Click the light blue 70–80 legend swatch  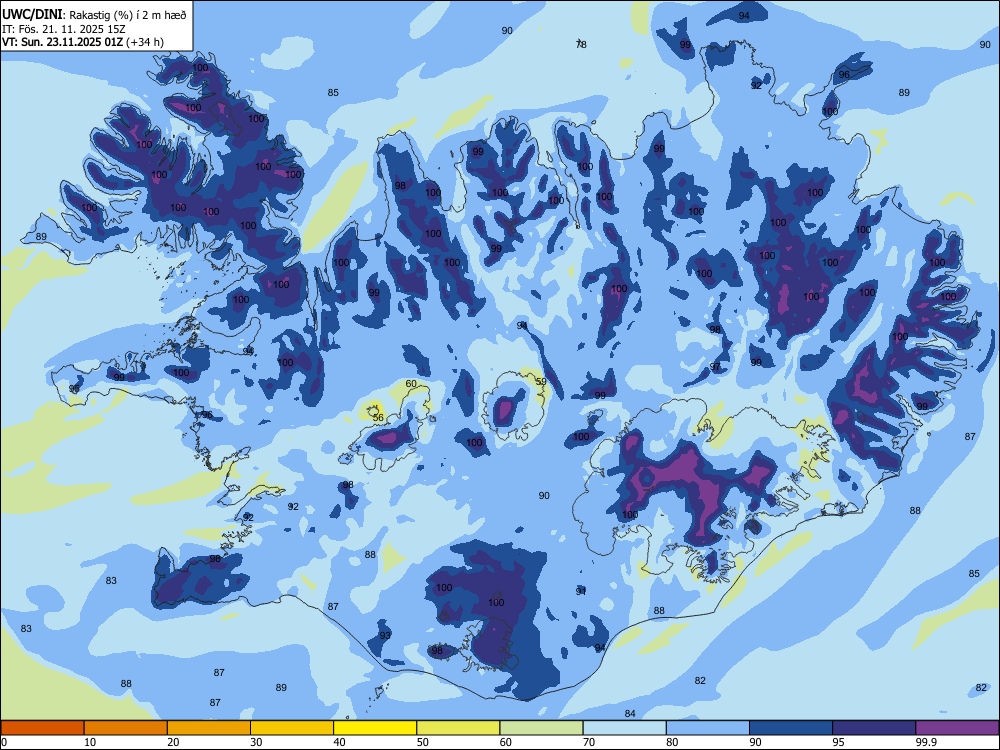[624, 728]
